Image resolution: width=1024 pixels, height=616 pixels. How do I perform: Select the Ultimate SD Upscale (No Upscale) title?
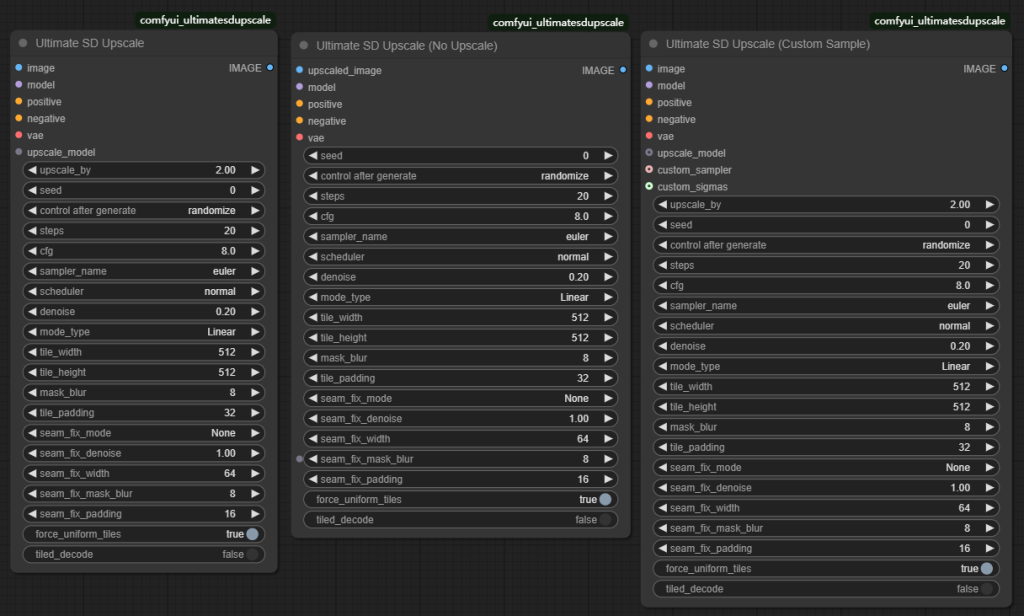click(x=407, y=46)
